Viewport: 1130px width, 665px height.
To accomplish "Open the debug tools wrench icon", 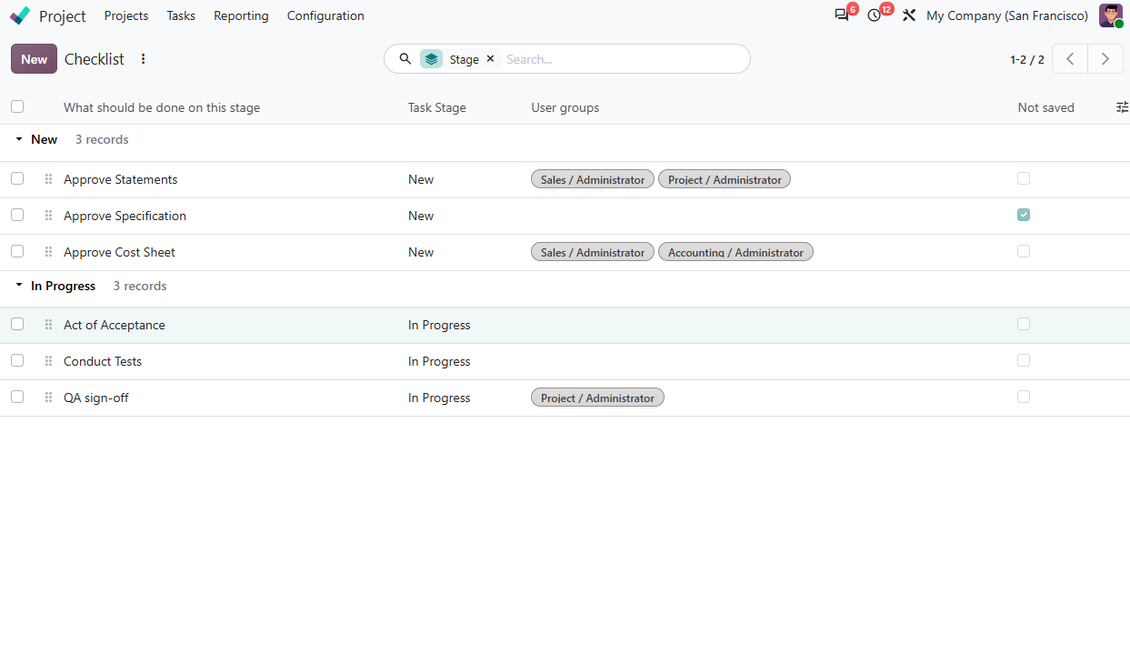I will click(x=909, y=15).
